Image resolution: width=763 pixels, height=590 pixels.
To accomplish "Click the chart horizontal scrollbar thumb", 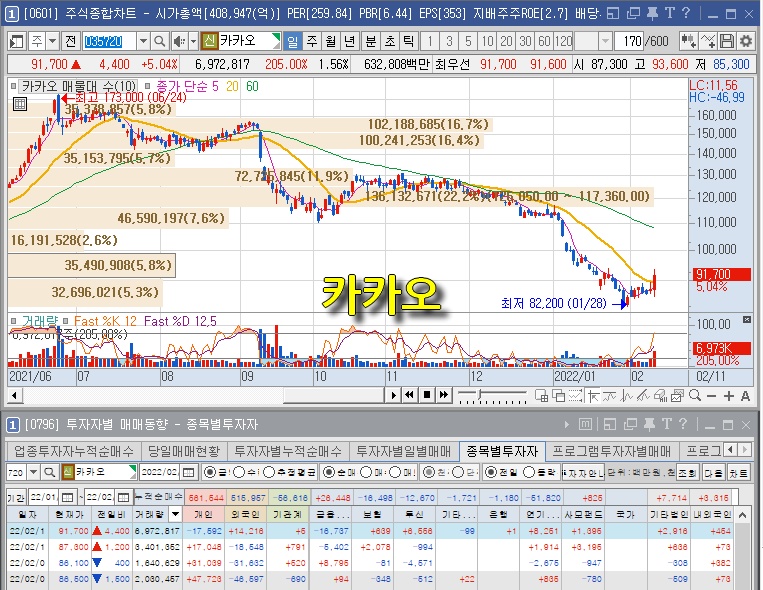I will tap(334, 395).
